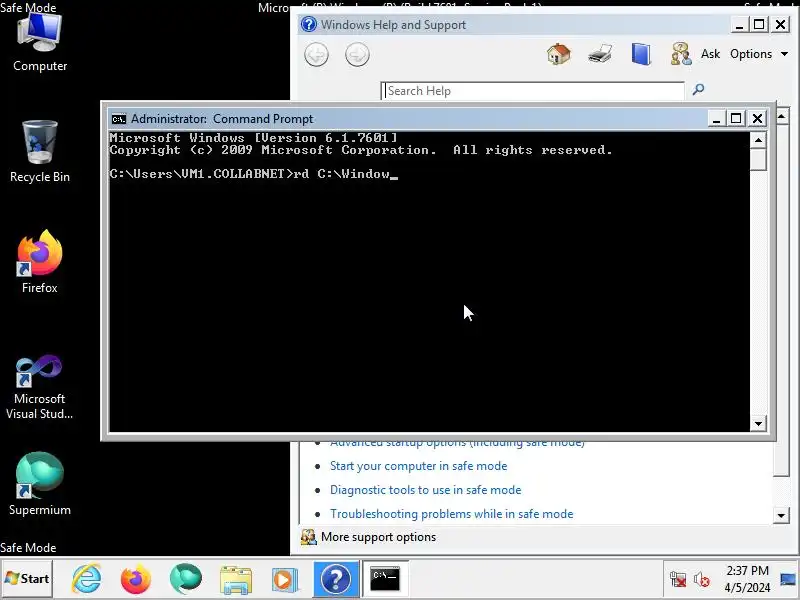The image size is (800, 600).
Task: Maximize the Command Prompt window
Action: (736, 119)
